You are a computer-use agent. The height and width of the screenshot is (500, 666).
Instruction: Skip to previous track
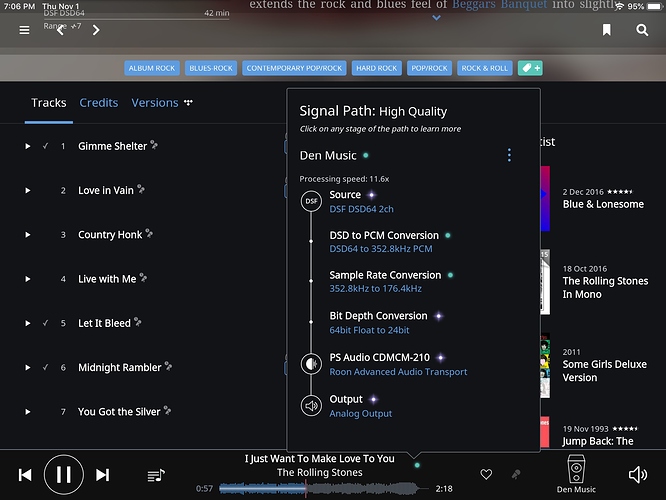click(25, 475)
